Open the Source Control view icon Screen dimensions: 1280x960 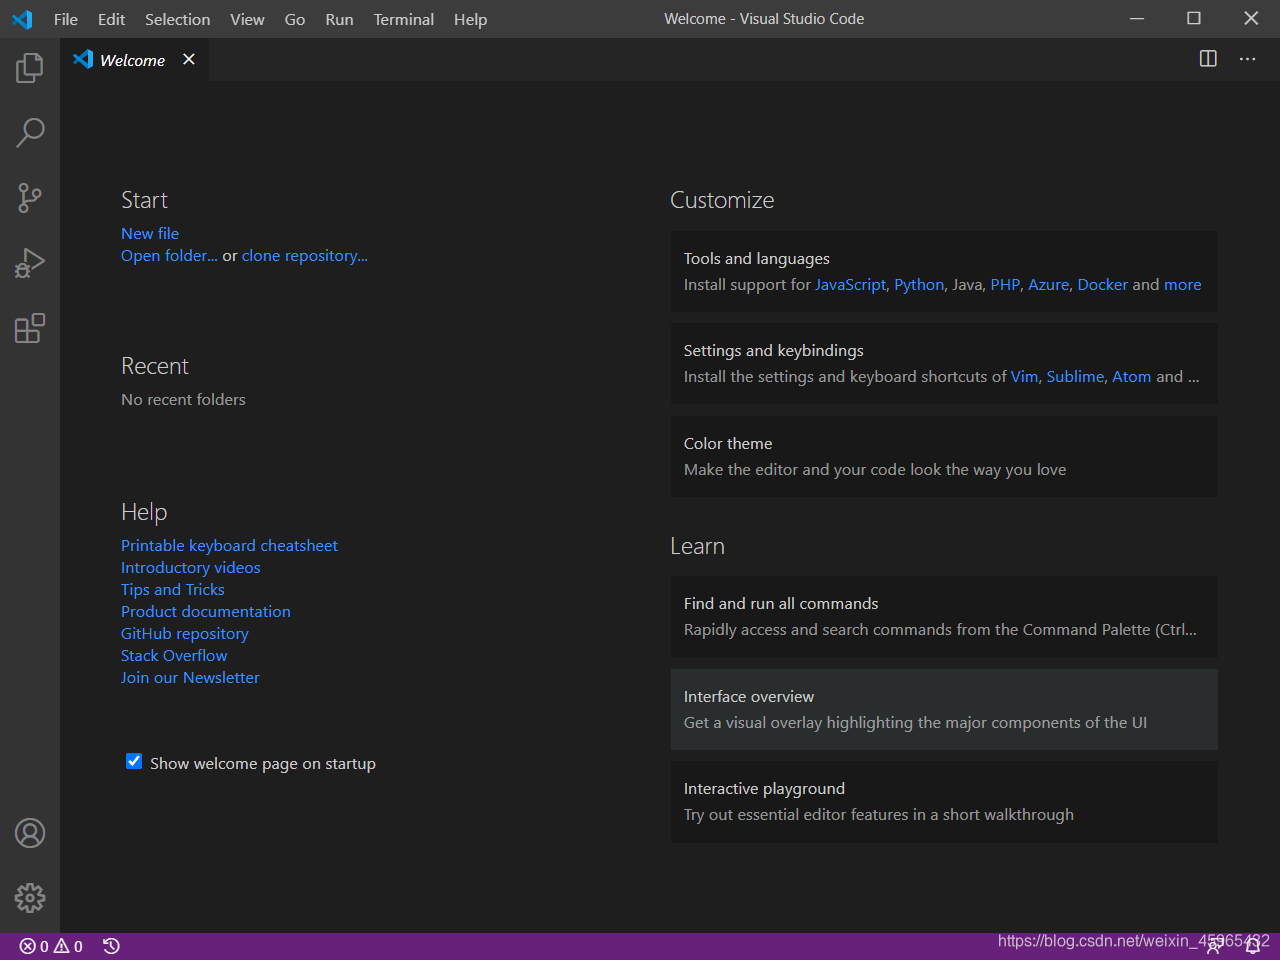click(30, 197)
